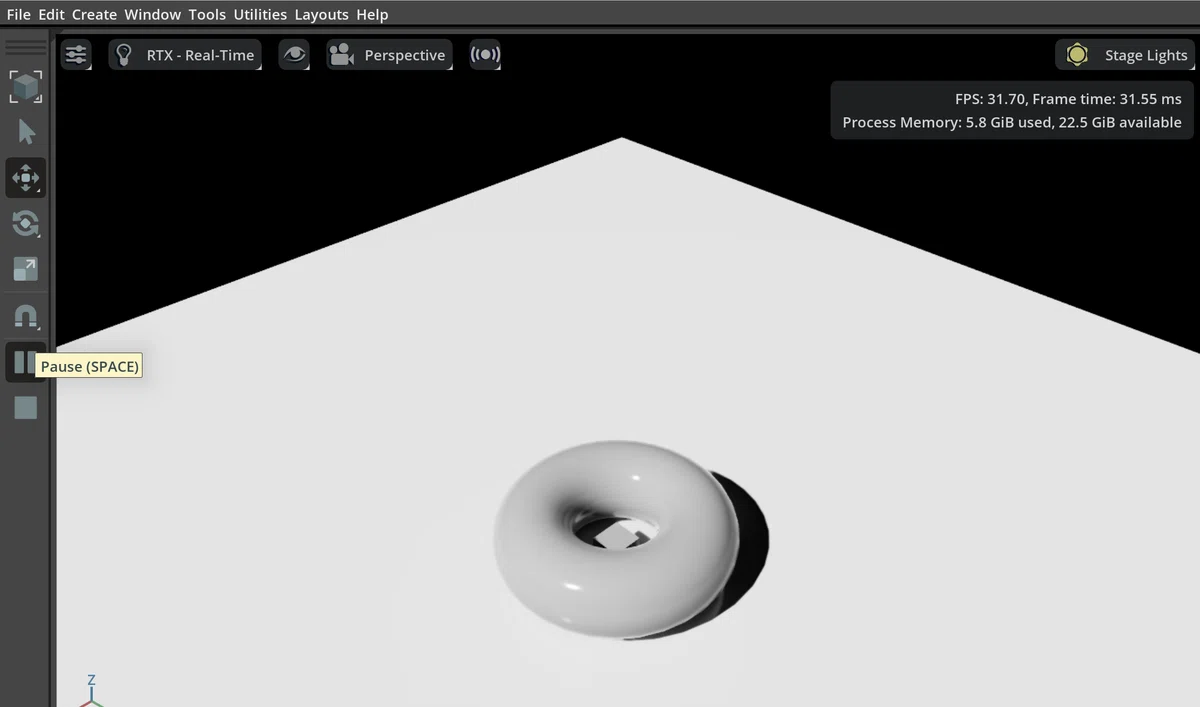Open the Edit menu
This screenshot has width=1200, height=707.
[x=51, y=14]
